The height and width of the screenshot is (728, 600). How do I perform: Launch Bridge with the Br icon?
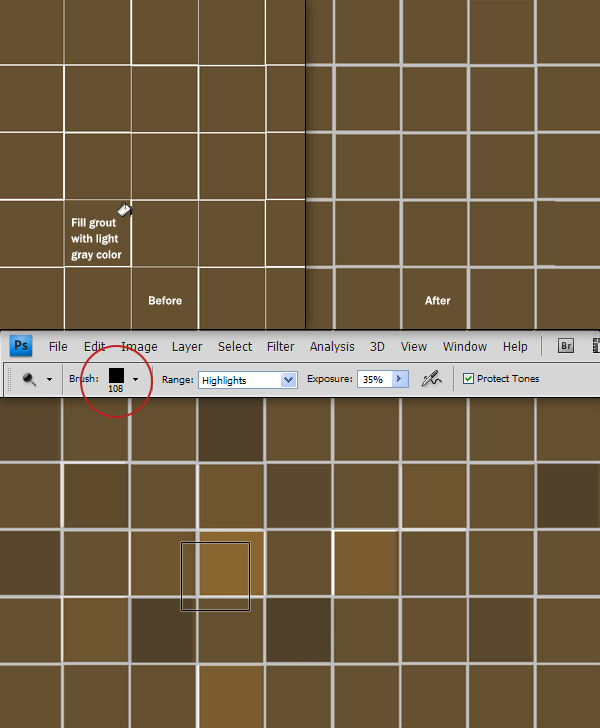pyautogui.click(x=566, y=346)
